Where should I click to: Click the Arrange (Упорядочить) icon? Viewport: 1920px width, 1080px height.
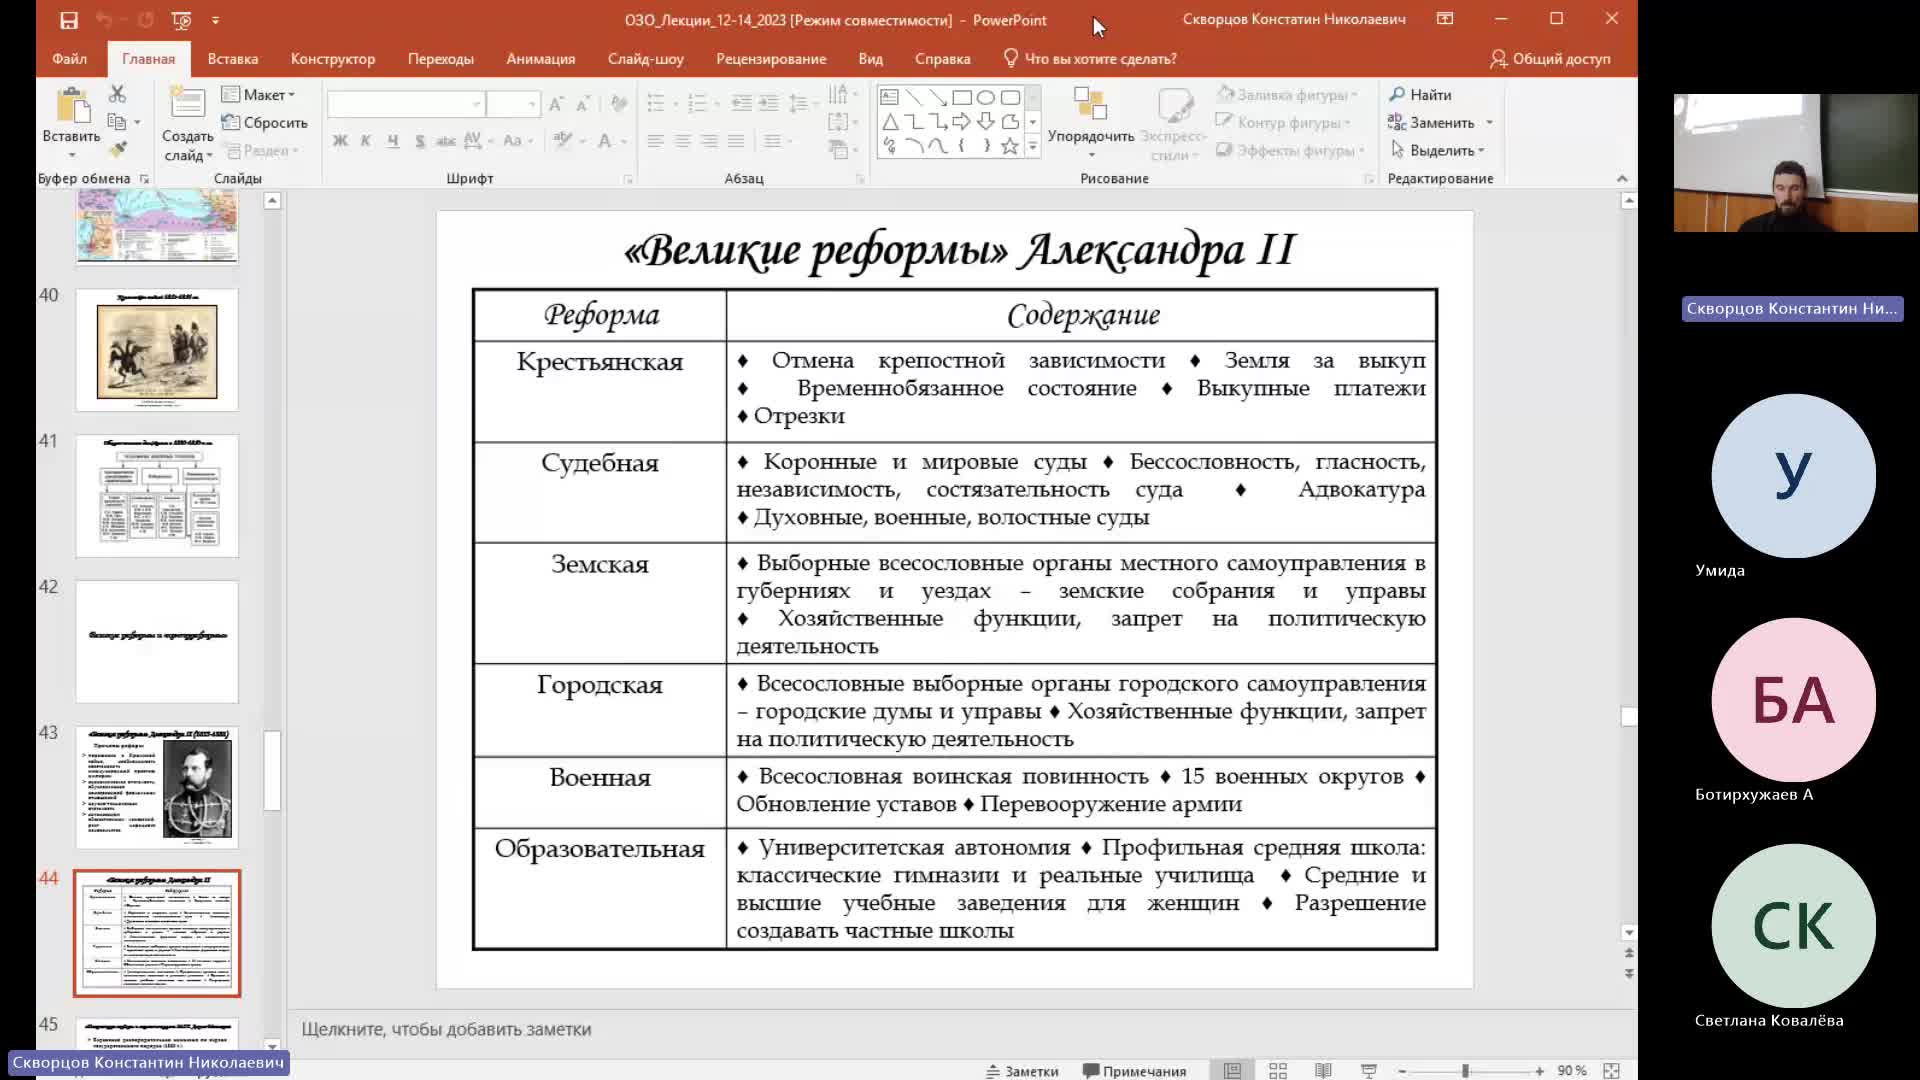coord(1090,105)
